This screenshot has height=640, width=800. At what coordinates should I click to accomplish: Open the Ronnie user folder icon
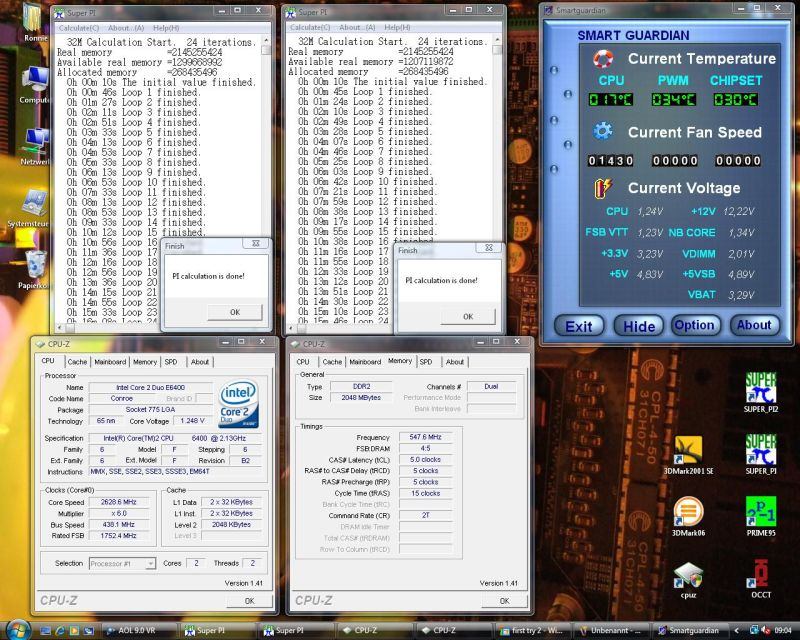coord(34,23)
